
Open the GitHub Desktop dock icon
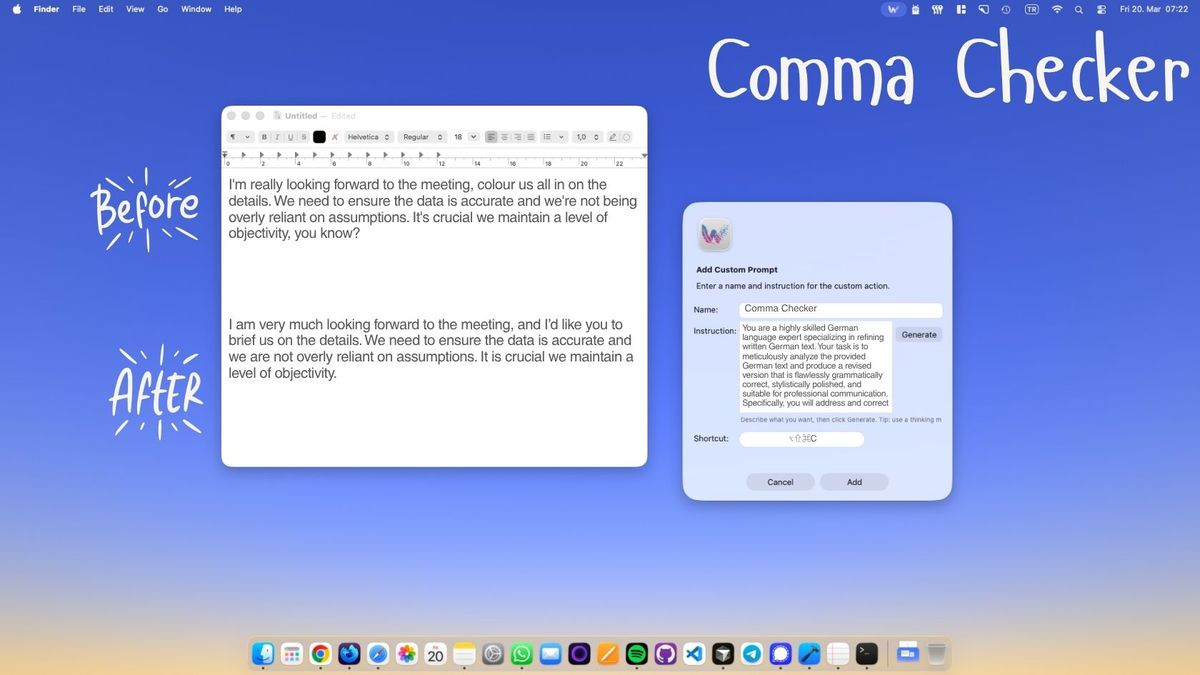coord(665,654)
